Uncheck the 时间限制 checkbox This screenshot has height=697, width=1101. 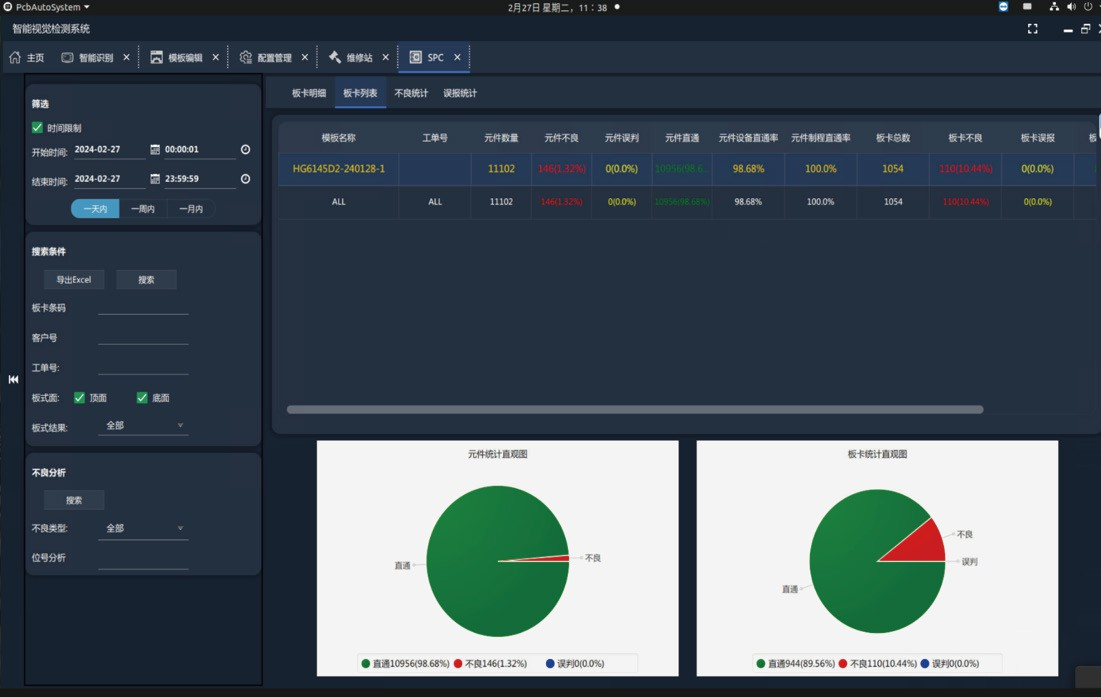pos(37,128)
